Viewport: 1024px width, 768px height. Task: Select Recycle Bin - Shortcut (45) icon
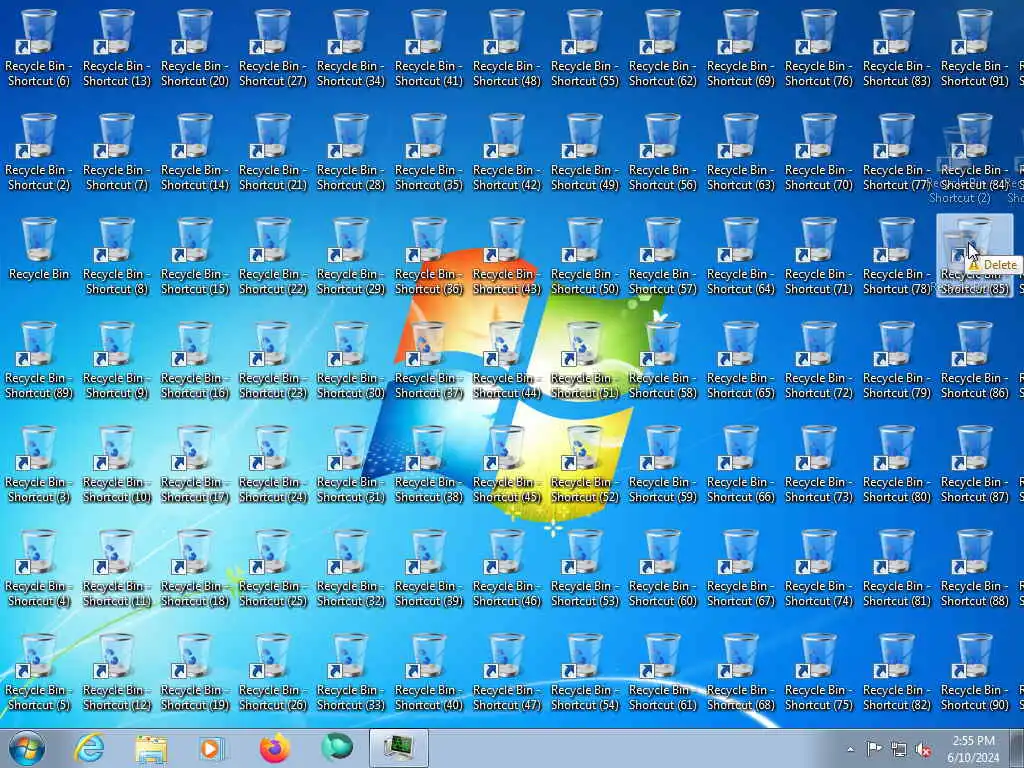(x=507, y=465)
